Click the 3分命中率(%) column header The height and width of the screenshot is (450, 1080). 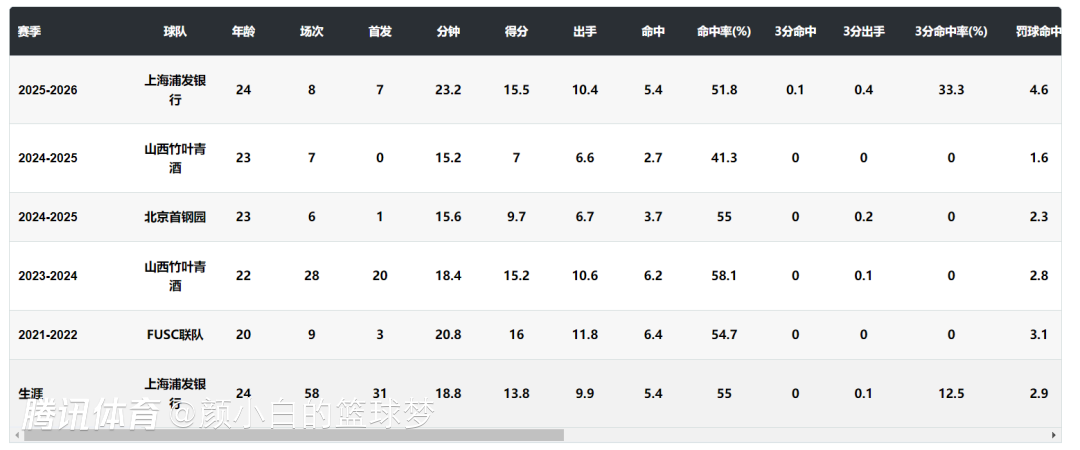[x=951, y=32]
